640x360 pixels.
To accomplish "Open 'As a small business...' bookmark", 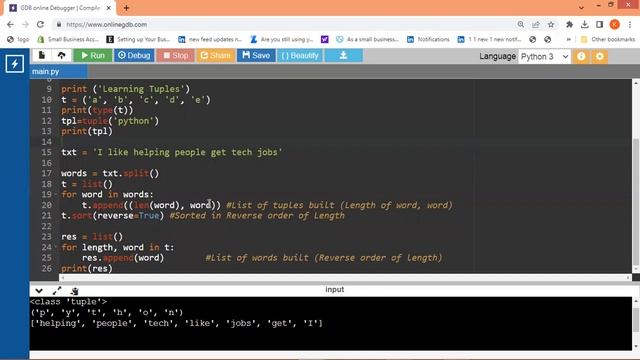I will coord(367,39).
